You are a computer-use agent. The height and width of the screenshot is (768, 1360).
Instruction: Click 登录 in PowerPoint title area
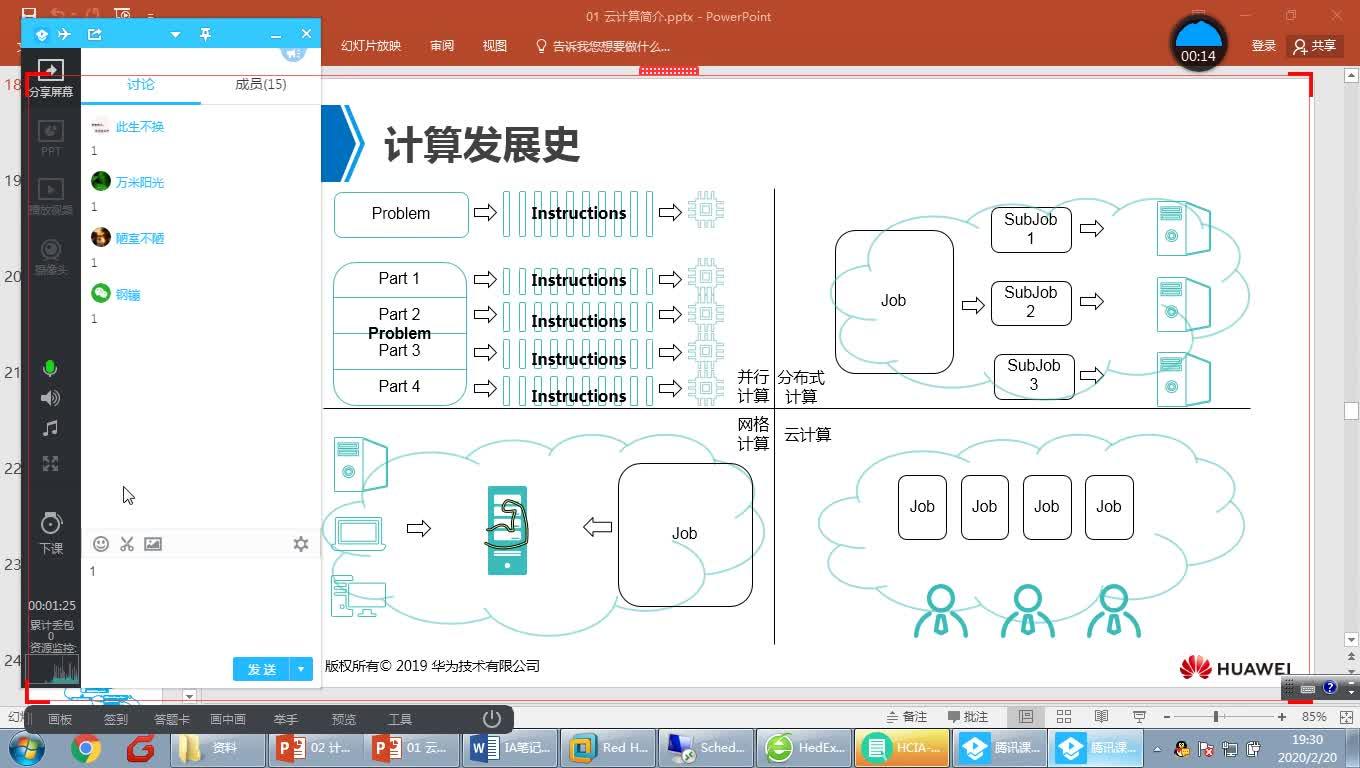click(x=1264, y=46)
